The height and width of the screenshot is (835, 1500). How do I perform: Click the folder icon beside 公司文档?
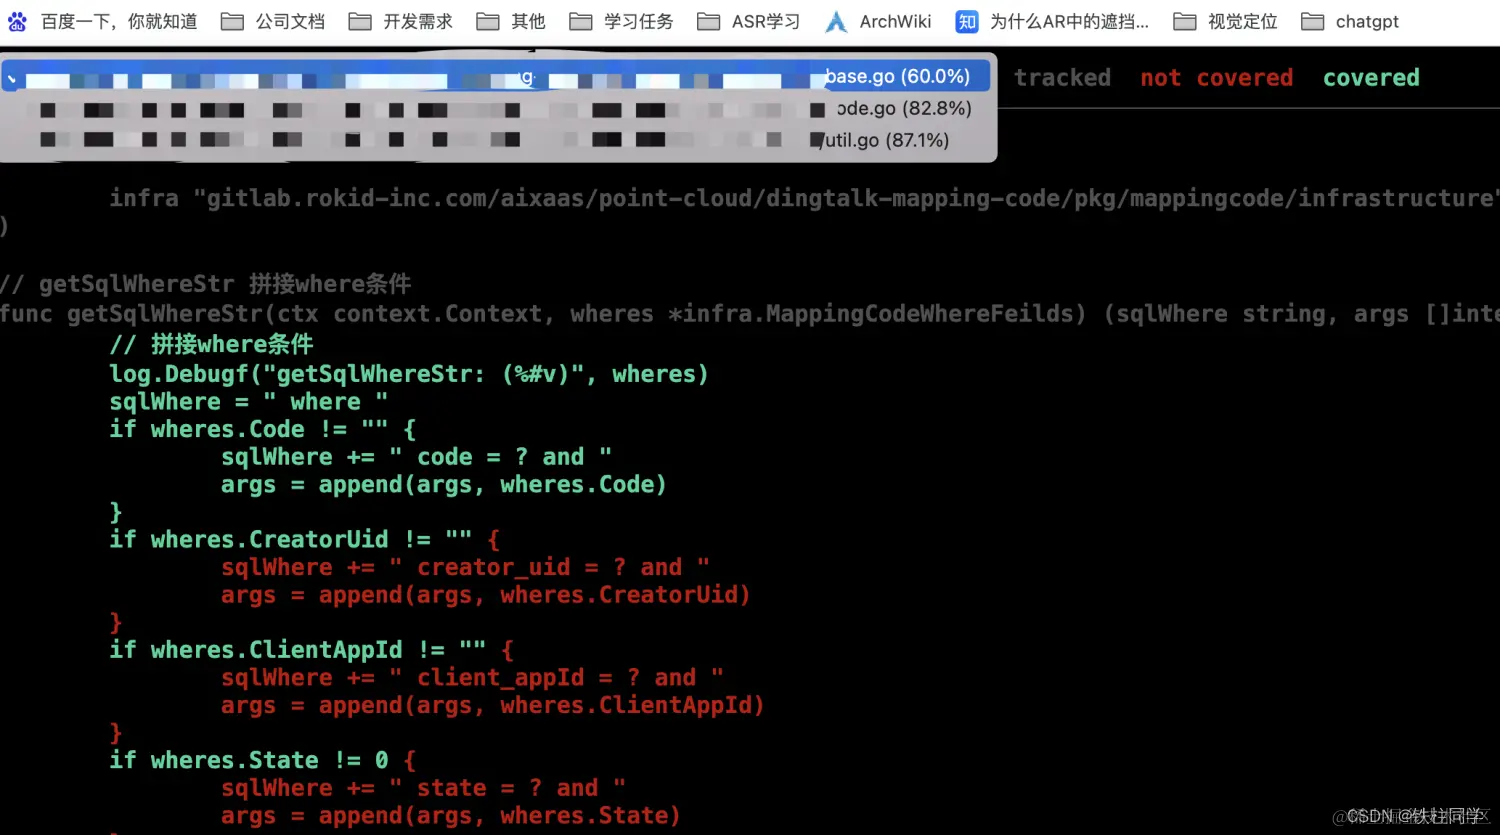(x=232, y=21)
